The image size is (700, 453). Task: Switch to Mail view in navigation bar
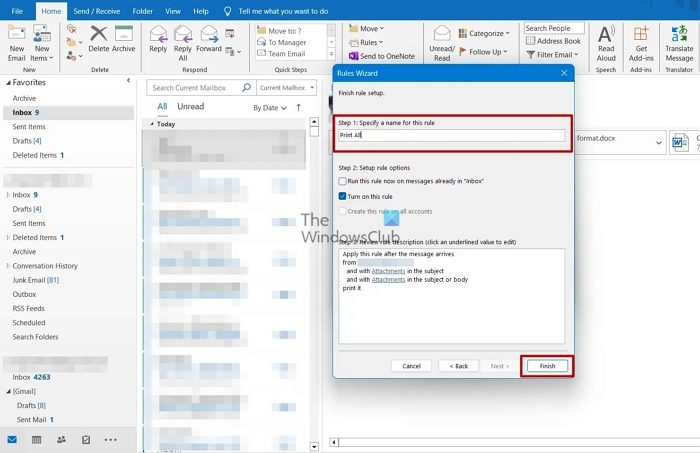pos(12,440)
